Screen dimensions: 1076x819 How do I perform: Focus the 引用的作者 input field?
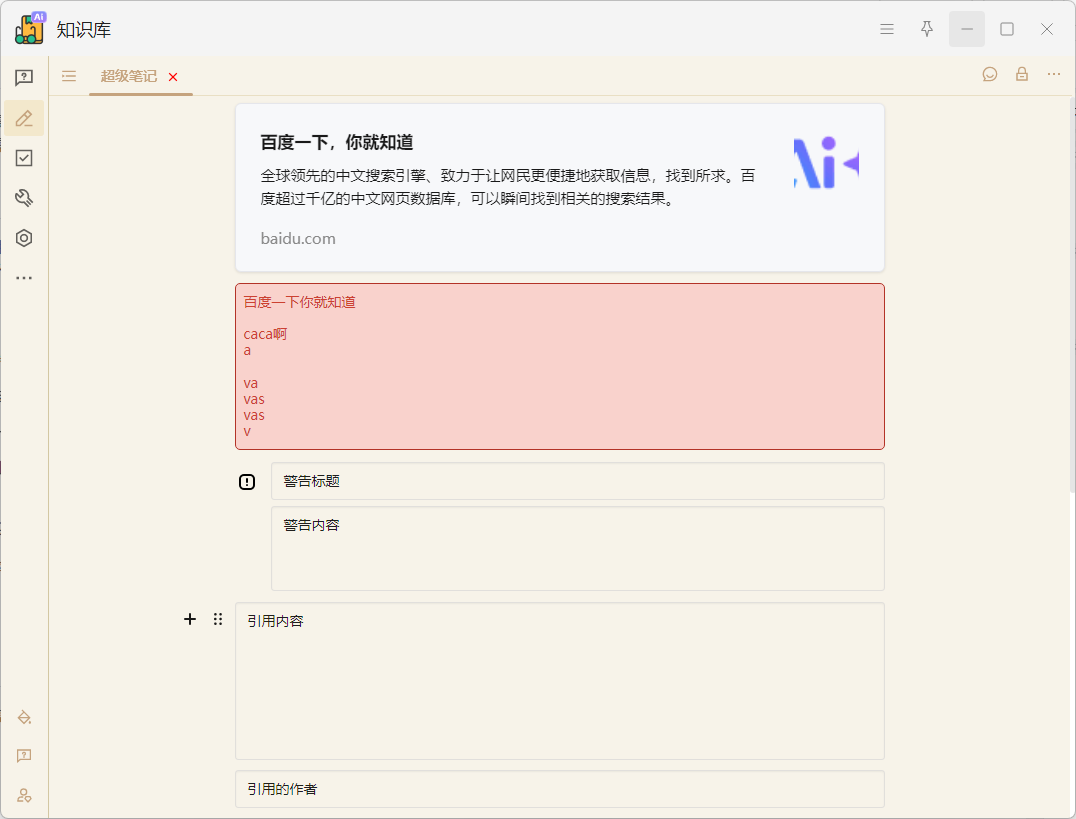click(559, 789)
